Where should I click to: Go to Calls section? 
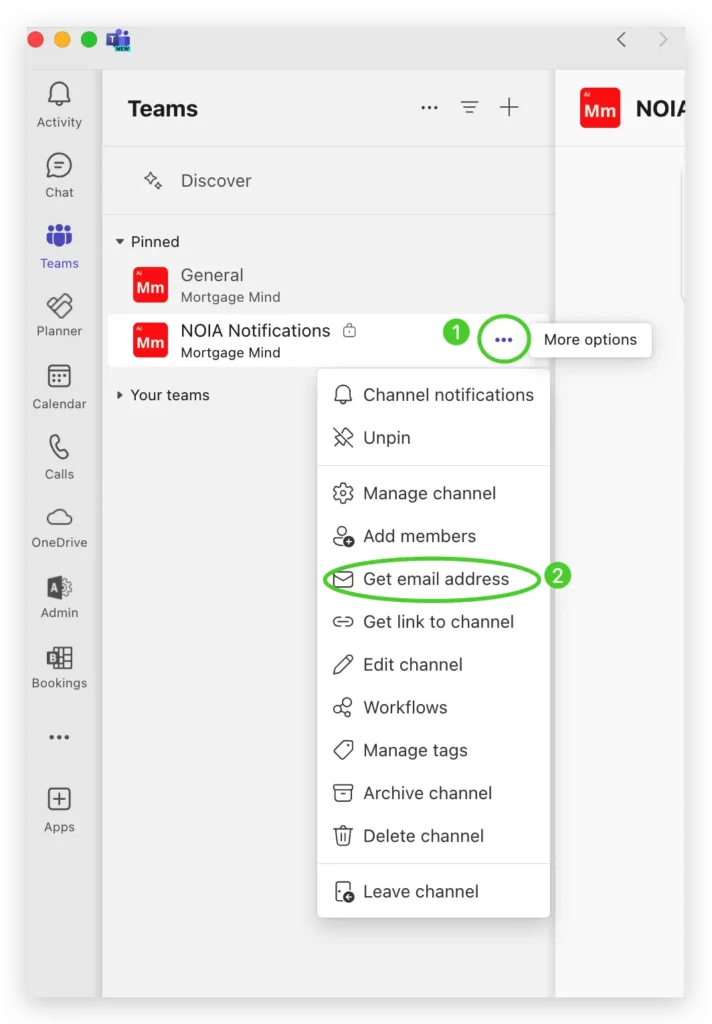(59, 456)
